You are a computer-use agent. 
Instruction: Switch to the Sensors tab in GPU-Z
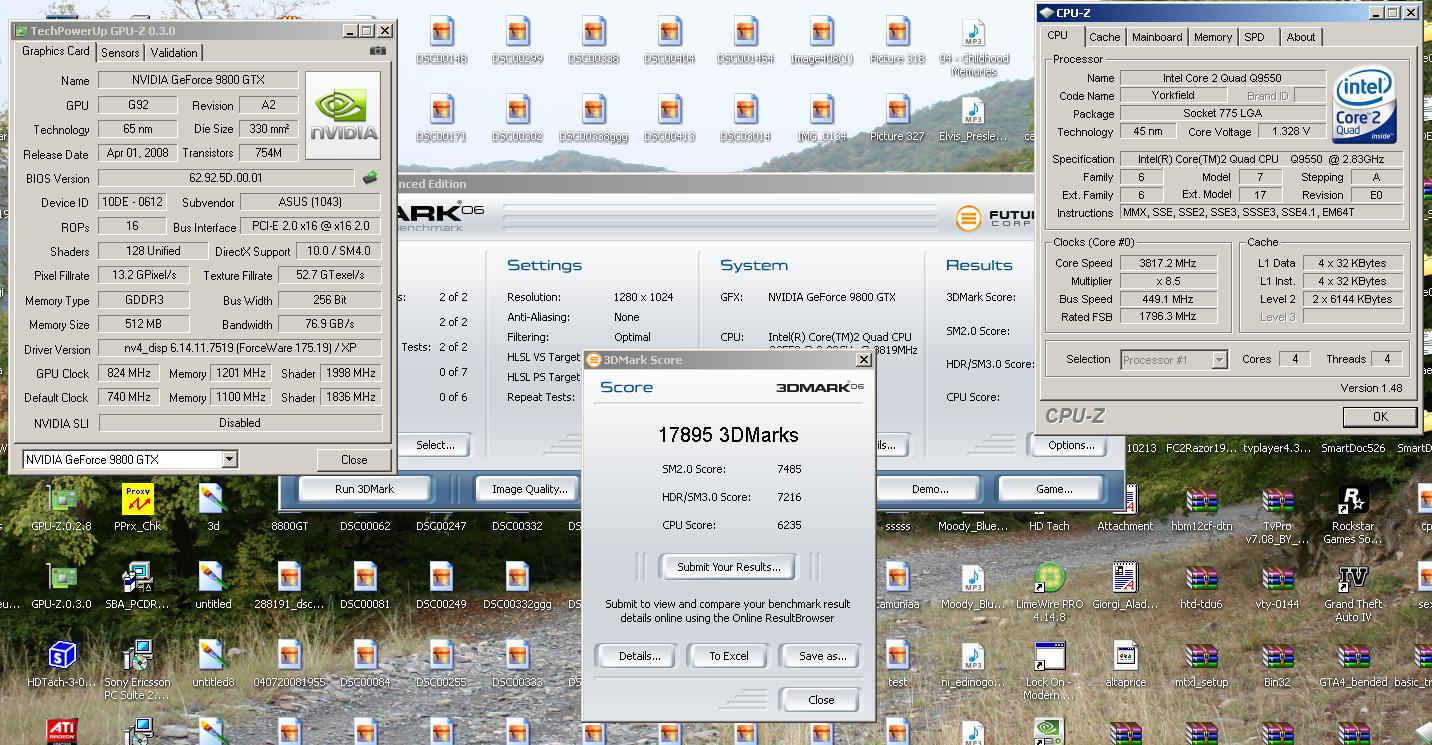click(x=120, y=53)
